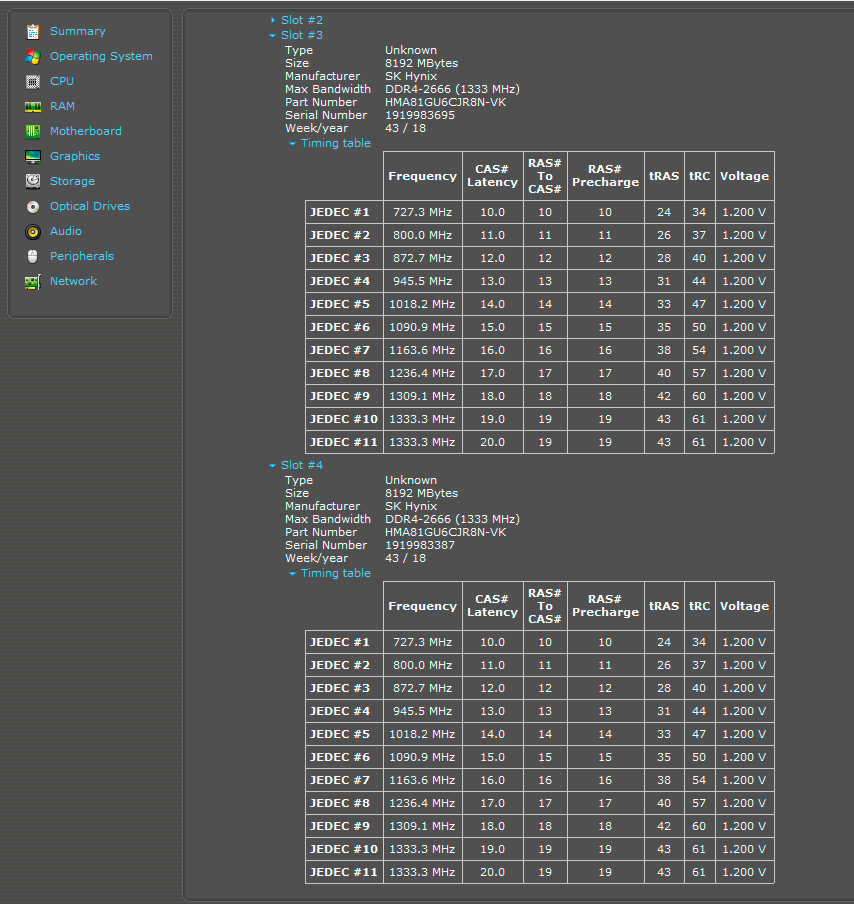Viewport: 854px width, 904px height.
Task: Expand the Slot #2 memory entry
Action: pos(301,20)
